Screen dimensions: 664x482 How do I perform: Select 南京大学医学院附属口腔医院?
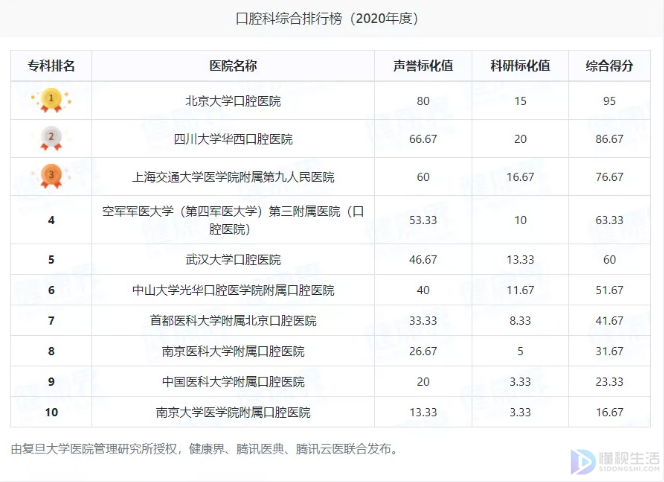pyautogui.click(x=233, y=412)
